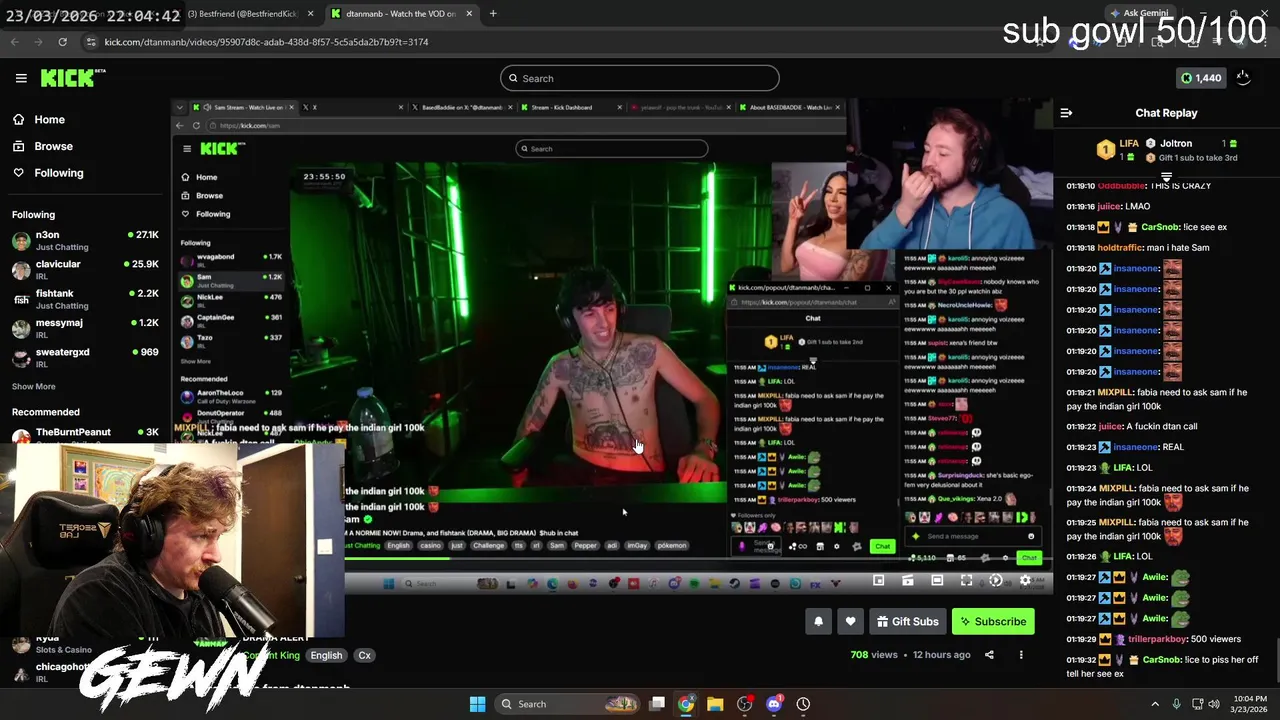Open Clock app from the taskbar
Viewport: 1280px width, 720px height.
pyautogui.click(x=803, y=704)
